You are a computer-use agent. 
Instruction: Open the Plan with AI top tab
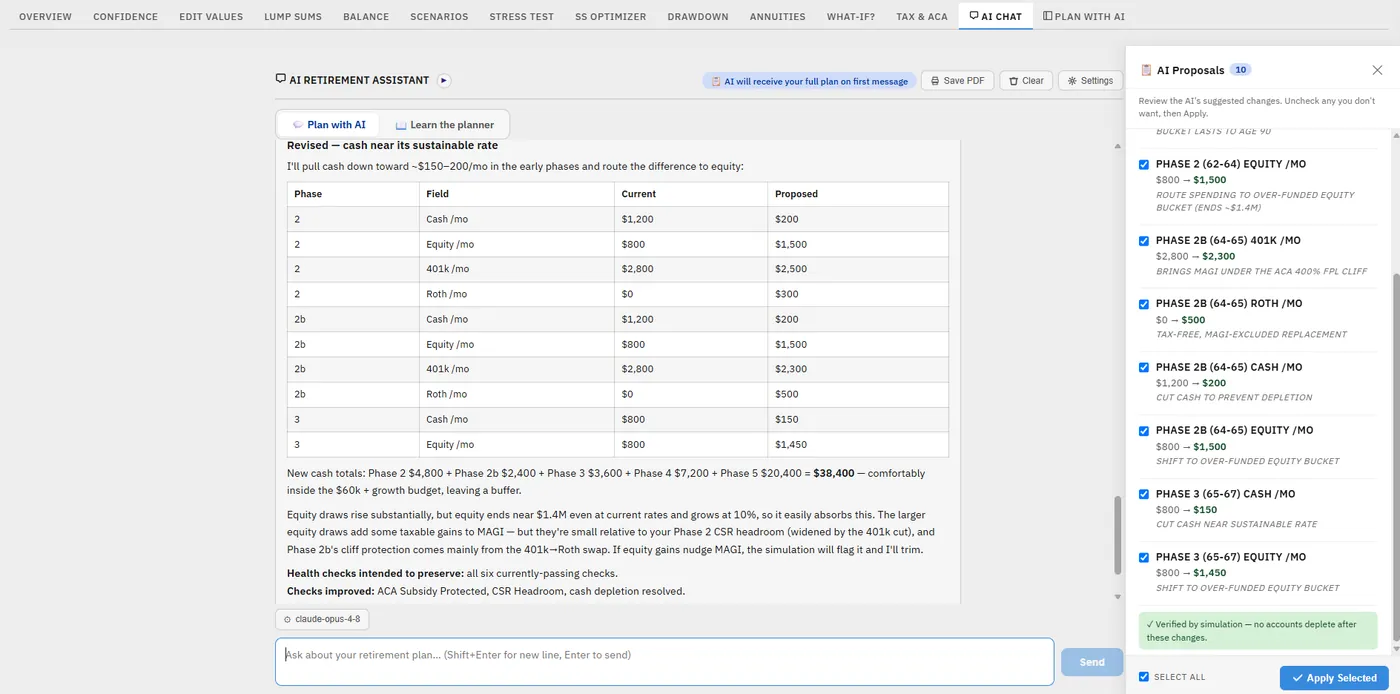click(x=1084, y=16)
